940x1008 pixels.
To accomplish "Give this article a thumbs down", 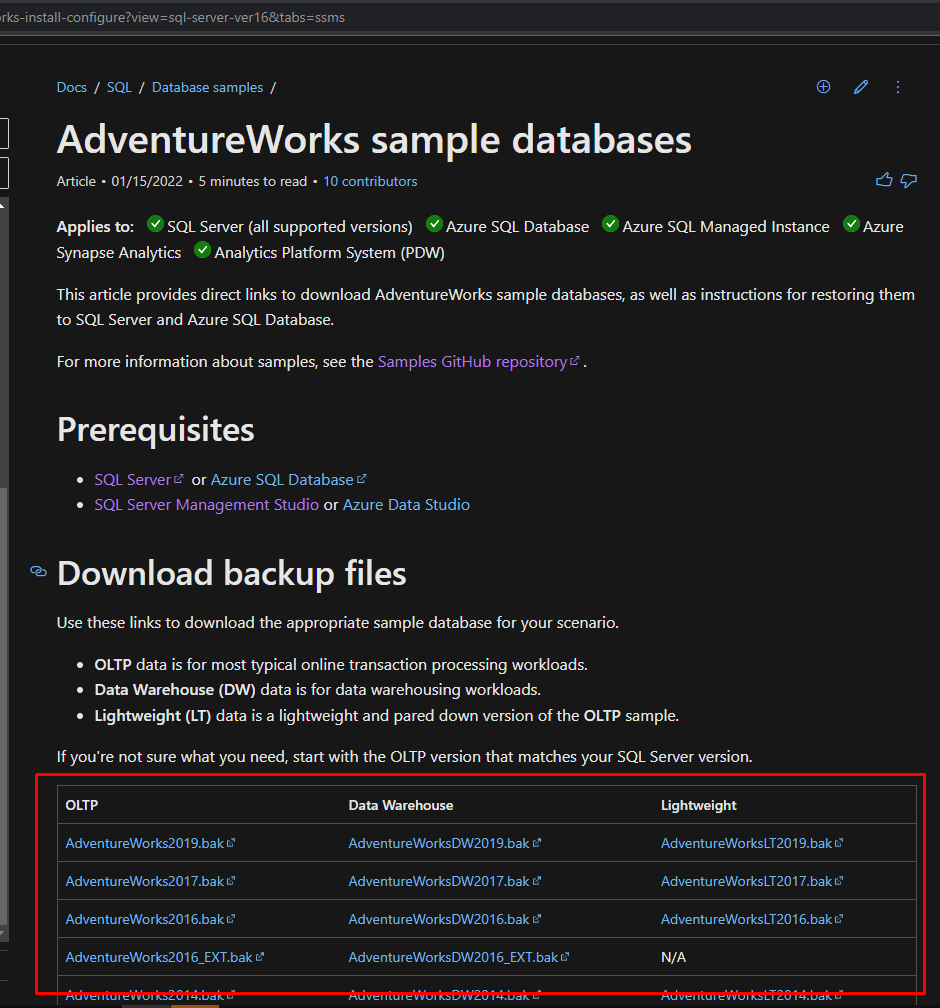I will (908, 180).
